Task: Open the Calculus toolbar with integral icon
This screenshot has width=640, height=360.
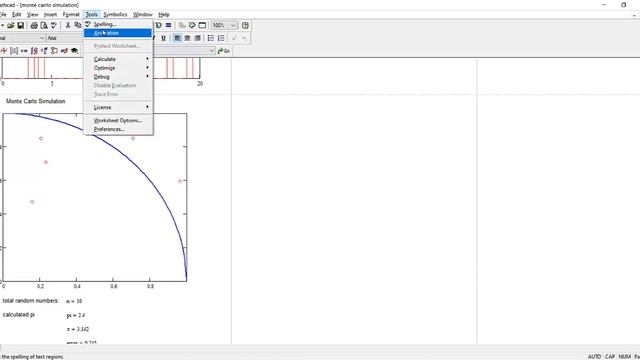Action: (x=34, y=51)
